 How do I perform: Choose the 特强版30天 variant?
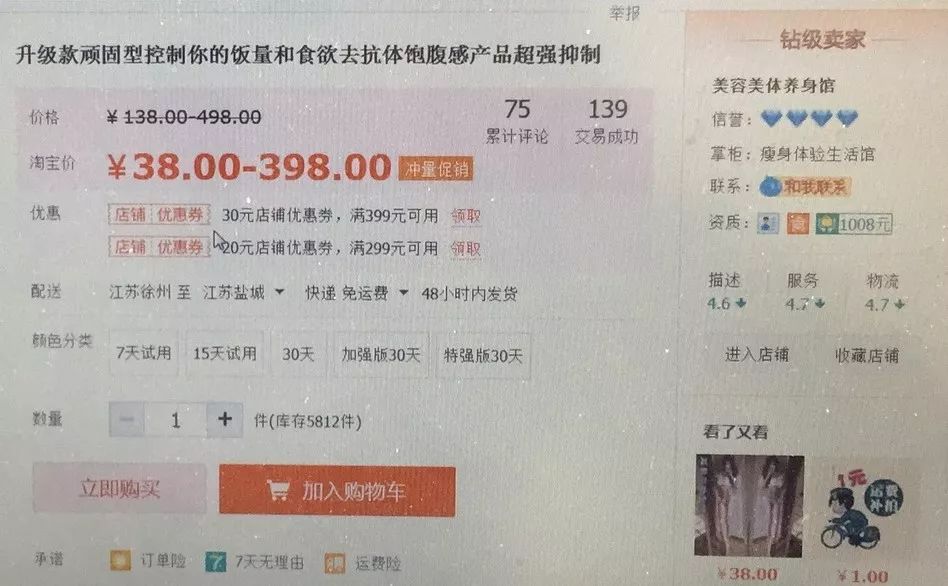tap(483, 356)
